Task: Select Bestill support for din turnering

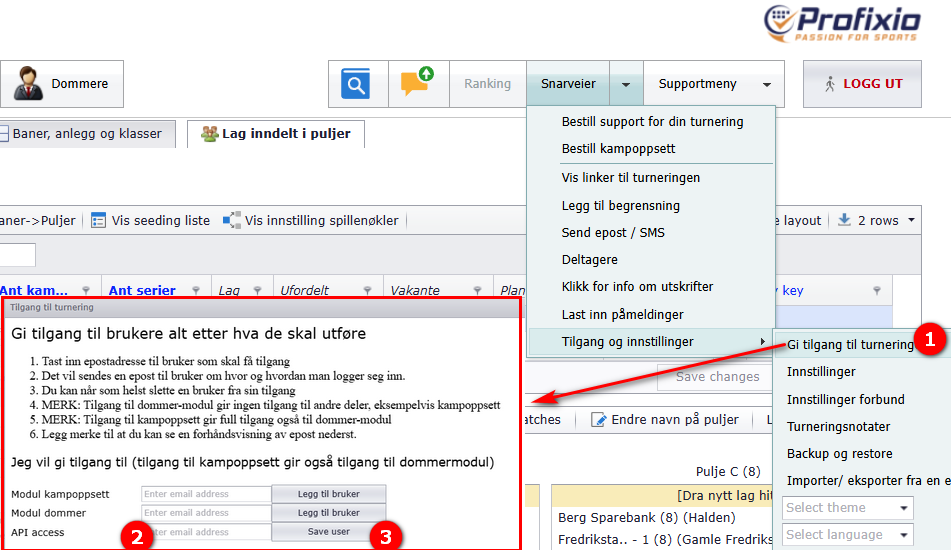Action: [652, 121]
